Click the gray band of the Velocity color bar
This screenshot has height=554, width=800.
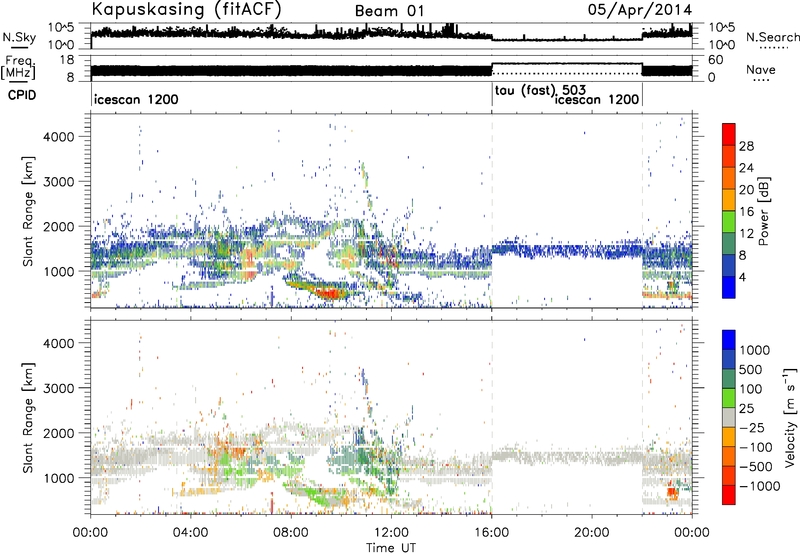tap(729, 417)
